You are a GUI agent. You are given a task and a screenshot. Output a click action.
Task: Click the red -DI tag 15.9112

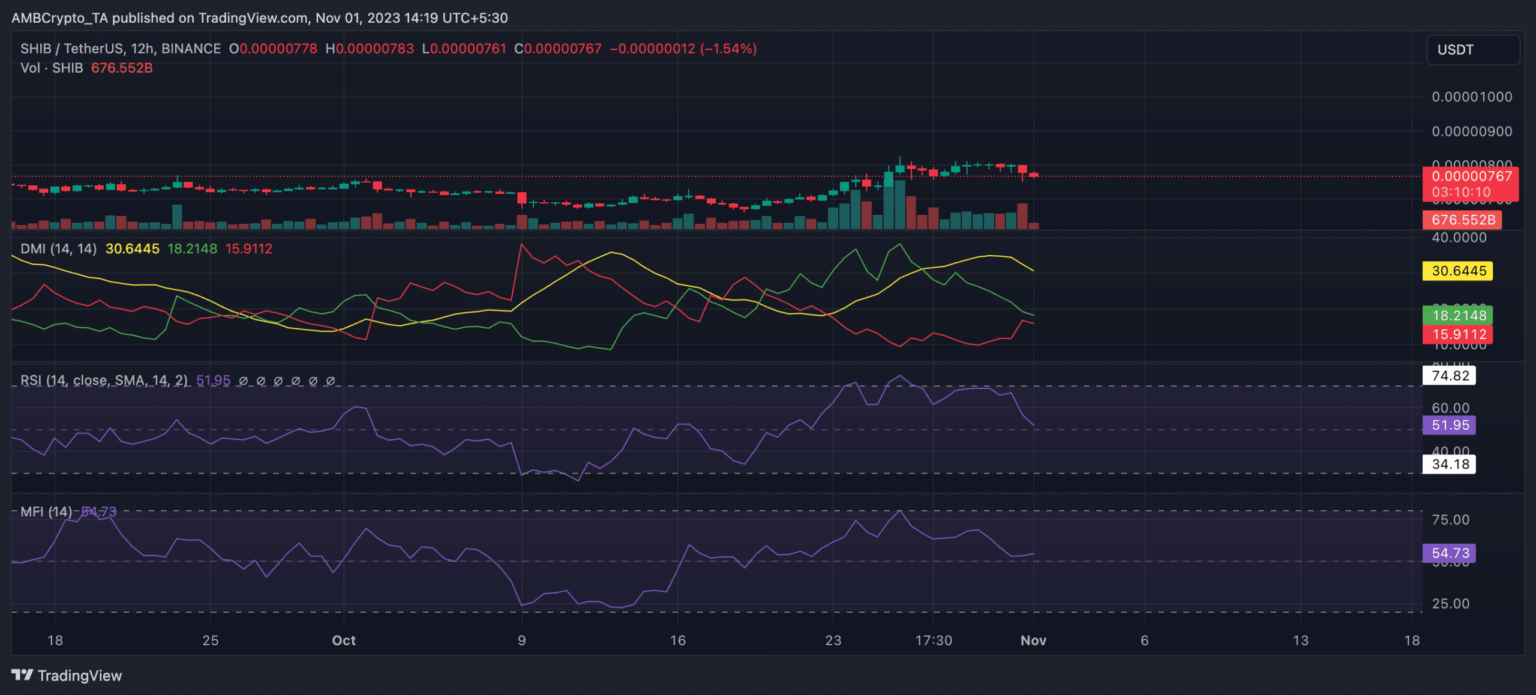pyautogui.click(x=1458, y=334)
